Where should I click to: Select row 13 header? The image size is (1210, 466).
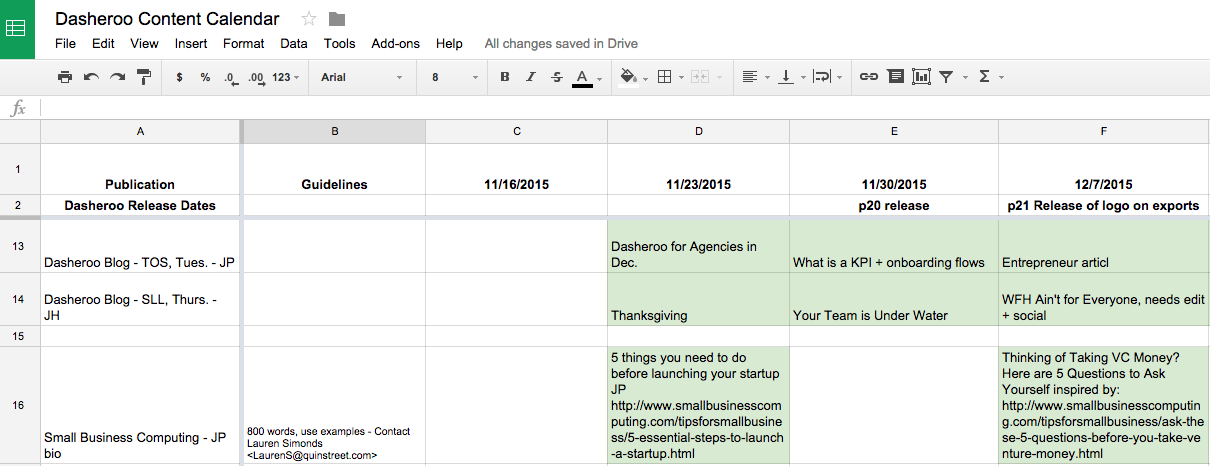19,246
